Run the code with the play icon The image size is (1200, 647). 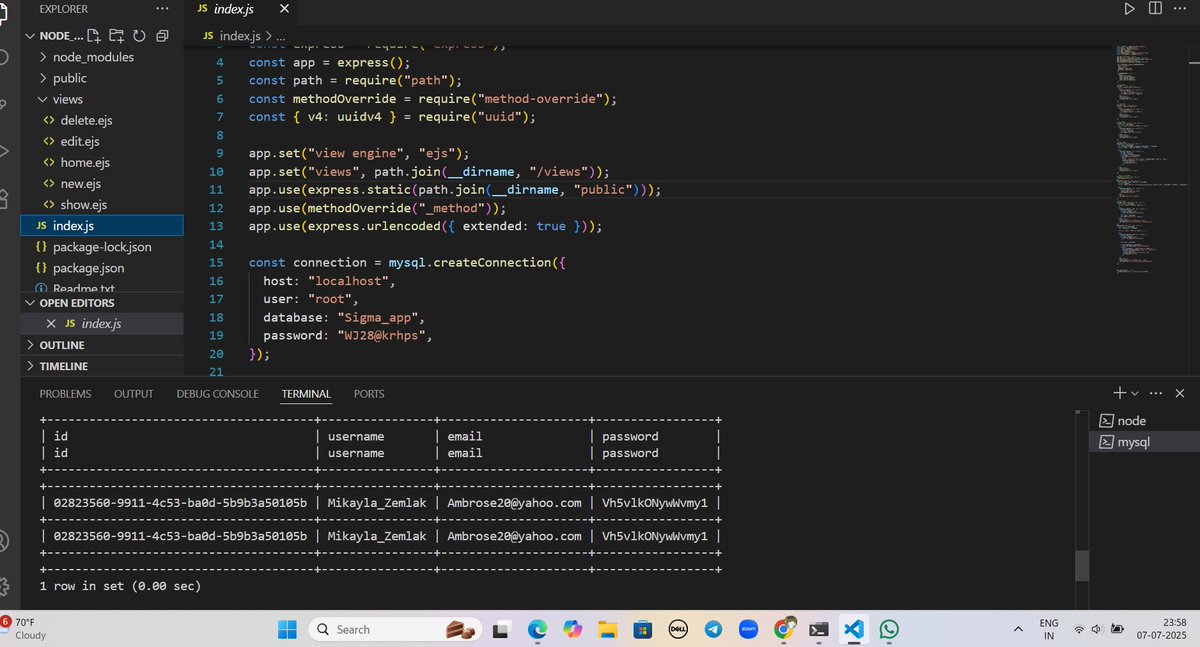pos(1129,9)
